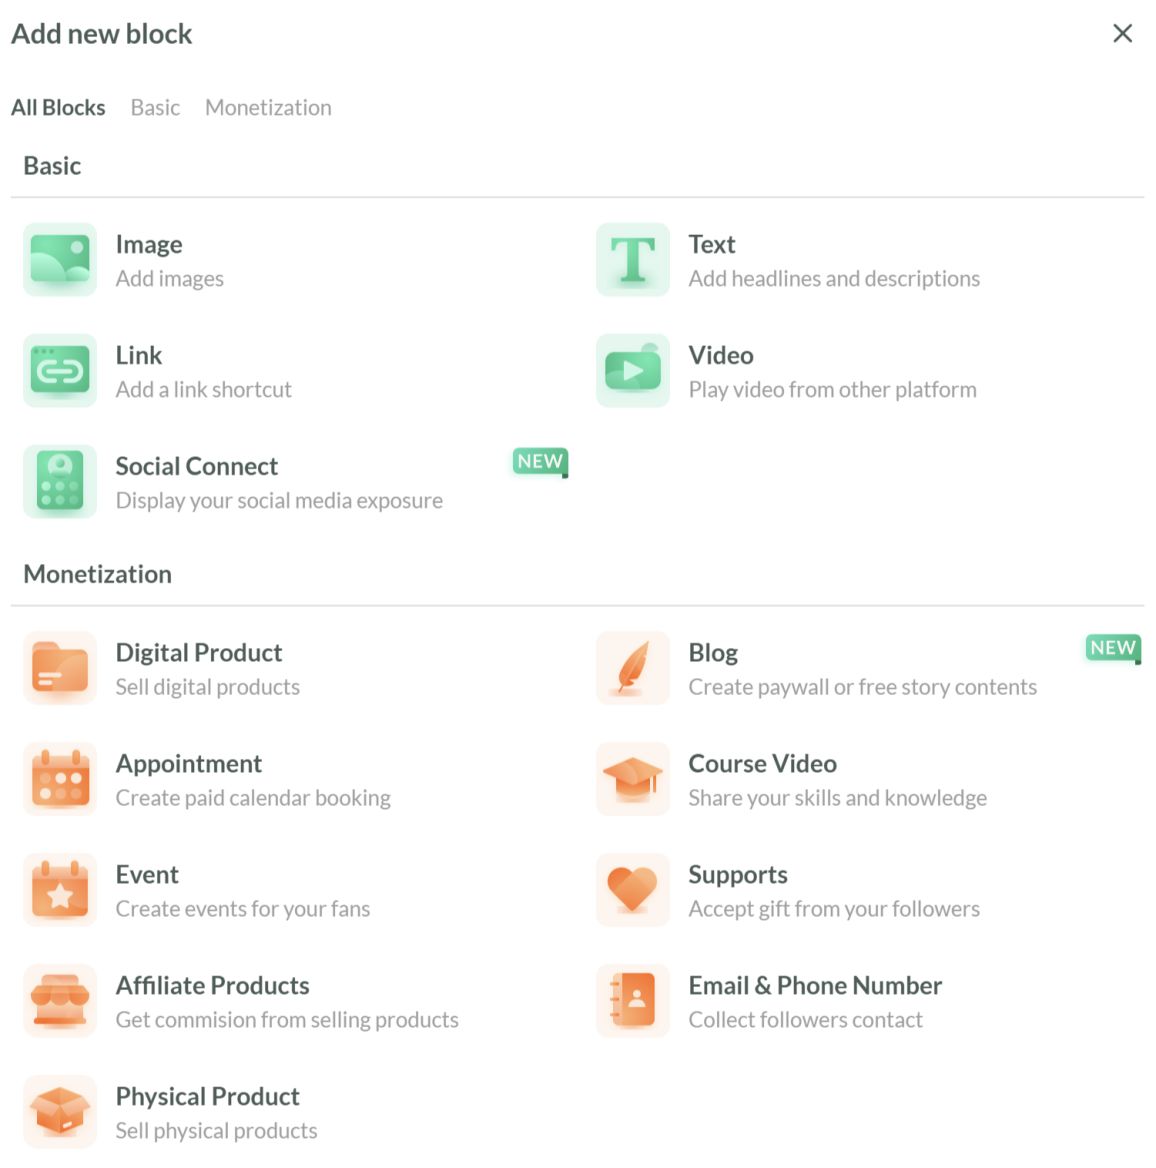Click the Course Video graduation cap icon
1156x1168 pixels.
point(633,779)
